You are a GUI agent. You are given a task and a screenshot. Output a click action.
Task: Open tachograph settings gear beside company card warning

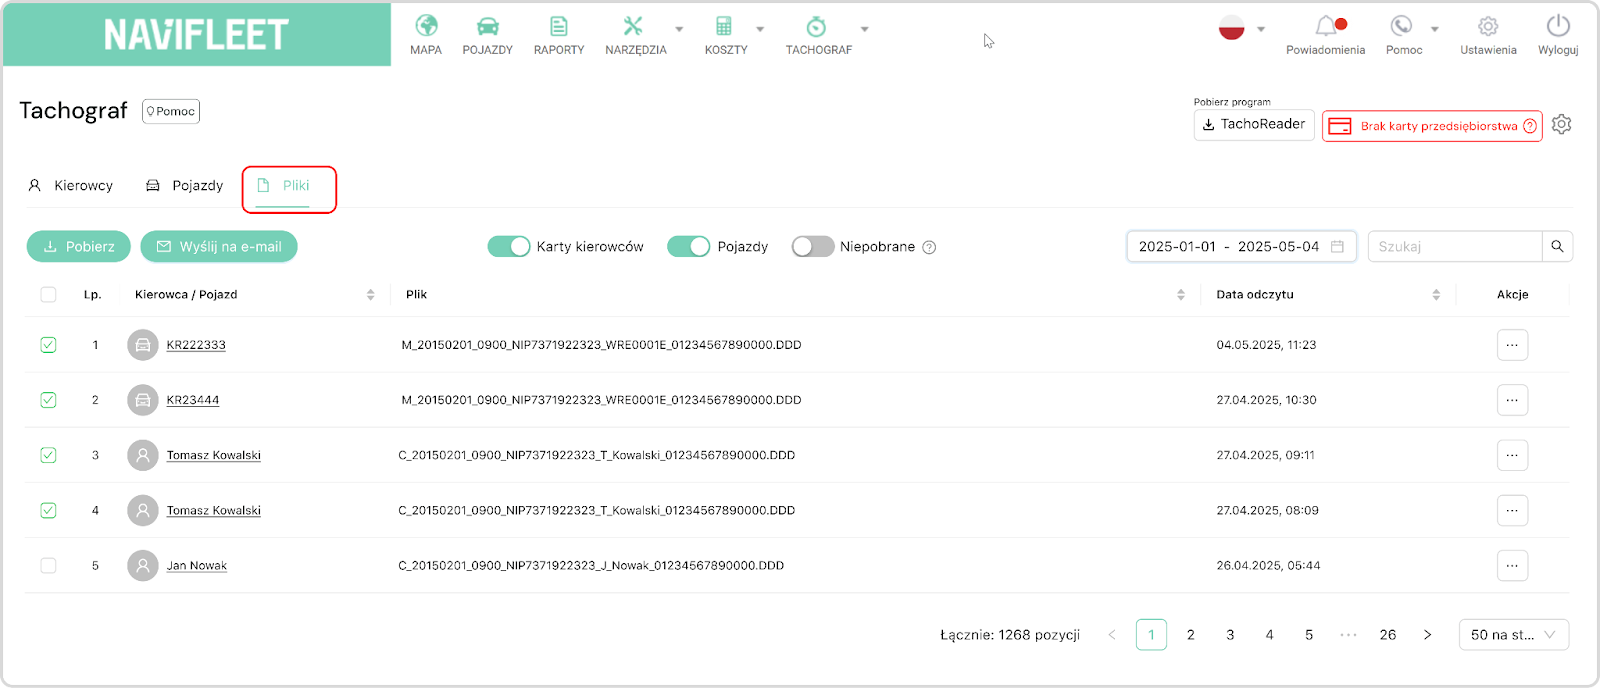[1562, 124]
